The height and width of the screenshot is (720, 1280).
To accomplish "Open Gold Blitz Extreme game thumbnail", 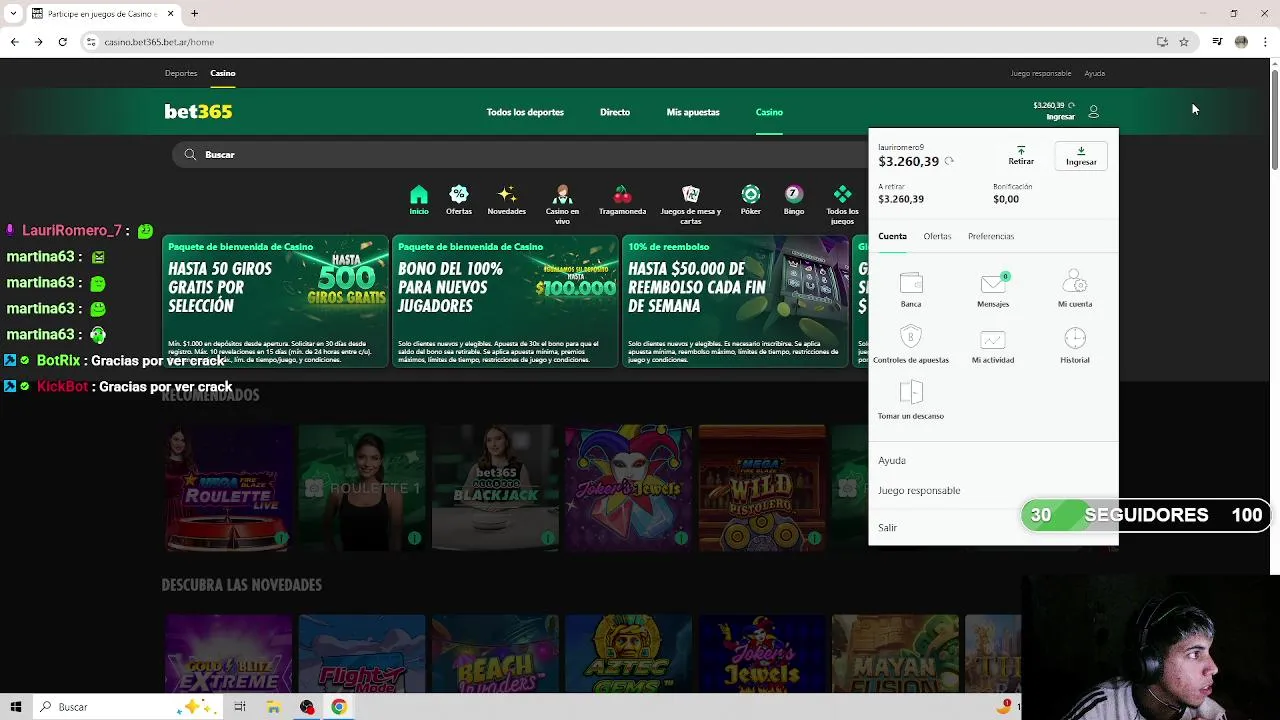I will point(228,654).
